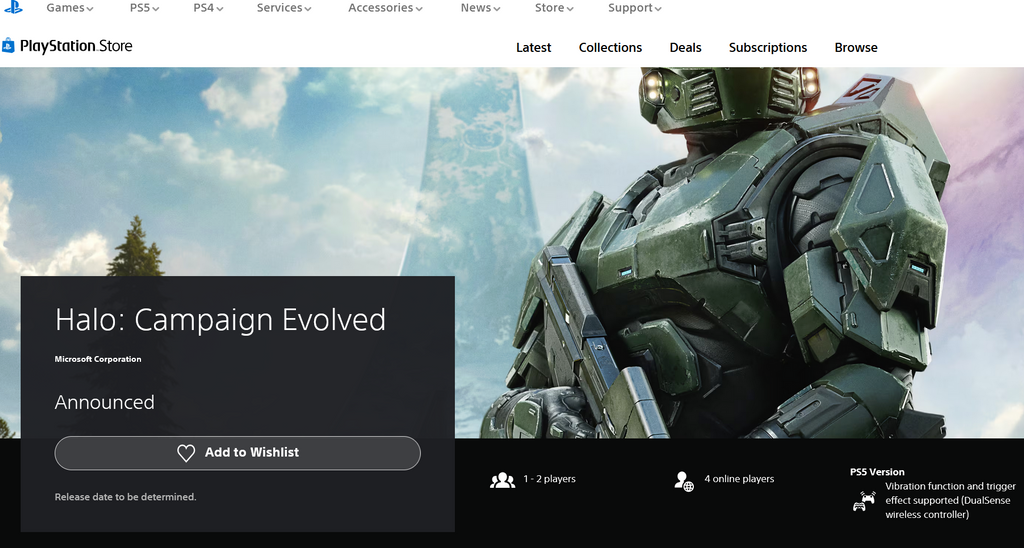Click the PlayStation Store shopping bag icon
The height and width of the screenshot is (548, 1024).
tap(8, 45)
